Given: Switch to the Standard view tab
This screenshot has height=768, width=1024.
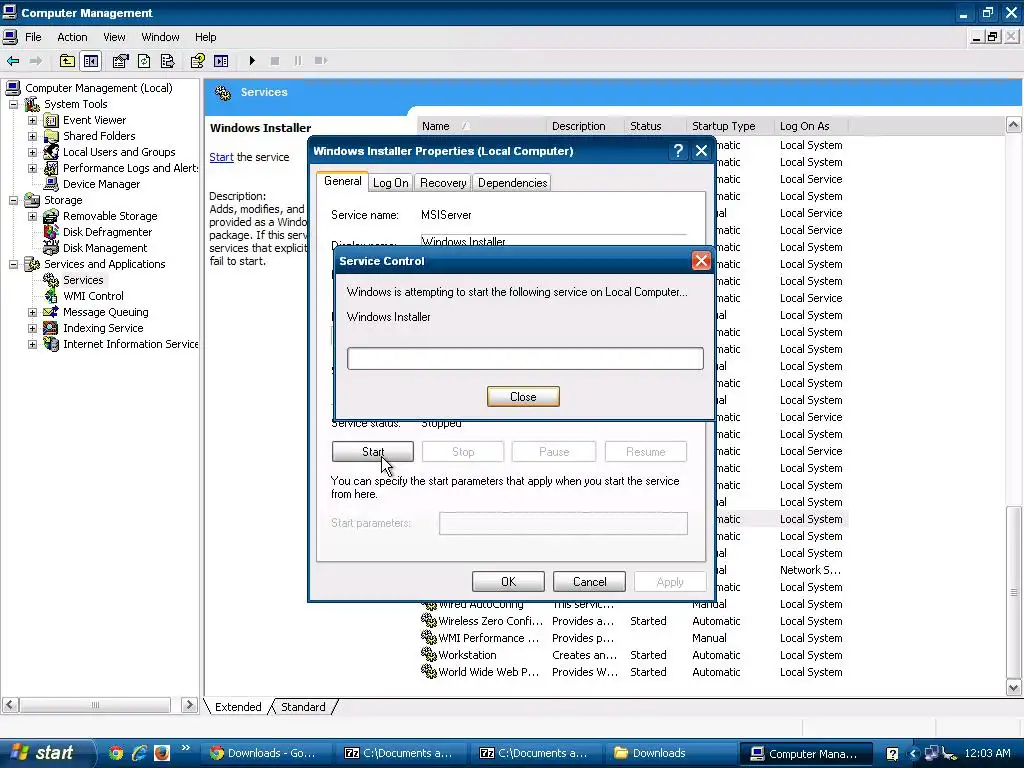Looking at the screenshot, I should tap(303, 707).
